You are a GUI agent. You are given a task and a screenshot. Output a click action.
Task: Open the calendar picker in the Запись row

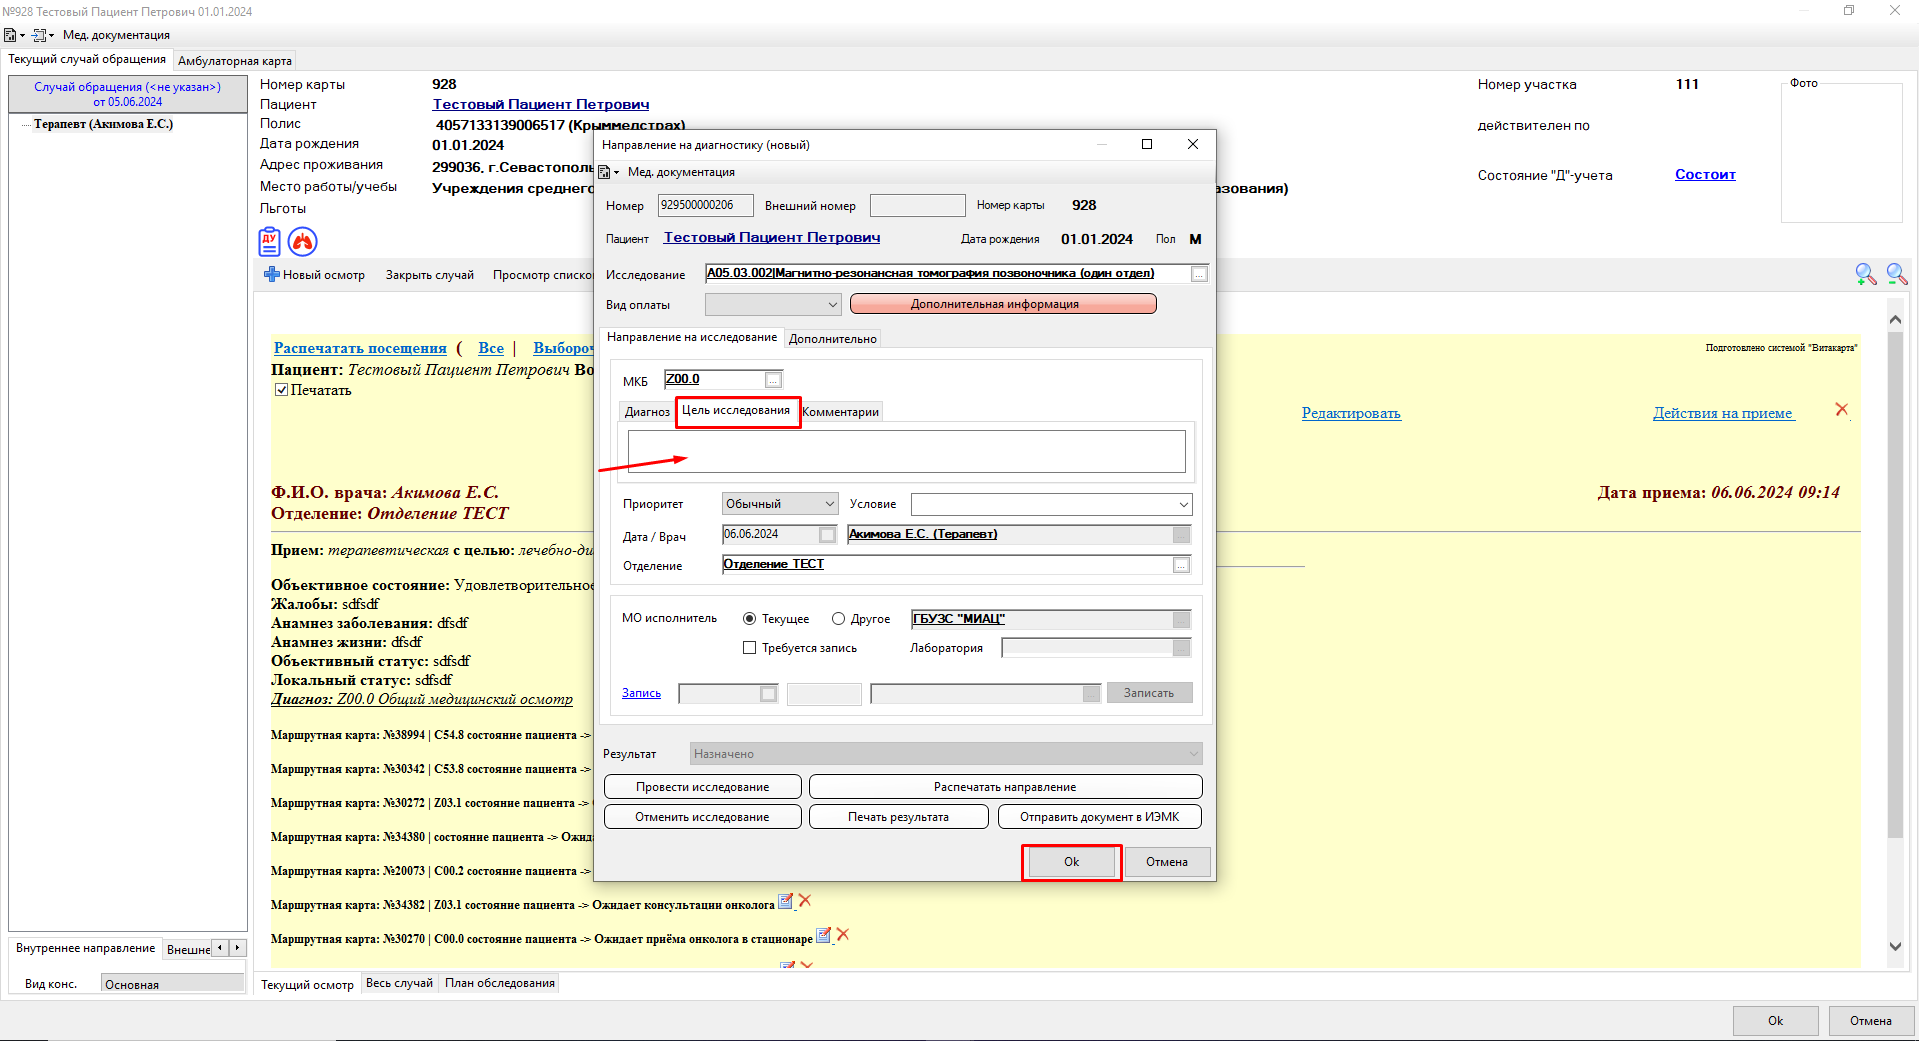pos(768,694)
